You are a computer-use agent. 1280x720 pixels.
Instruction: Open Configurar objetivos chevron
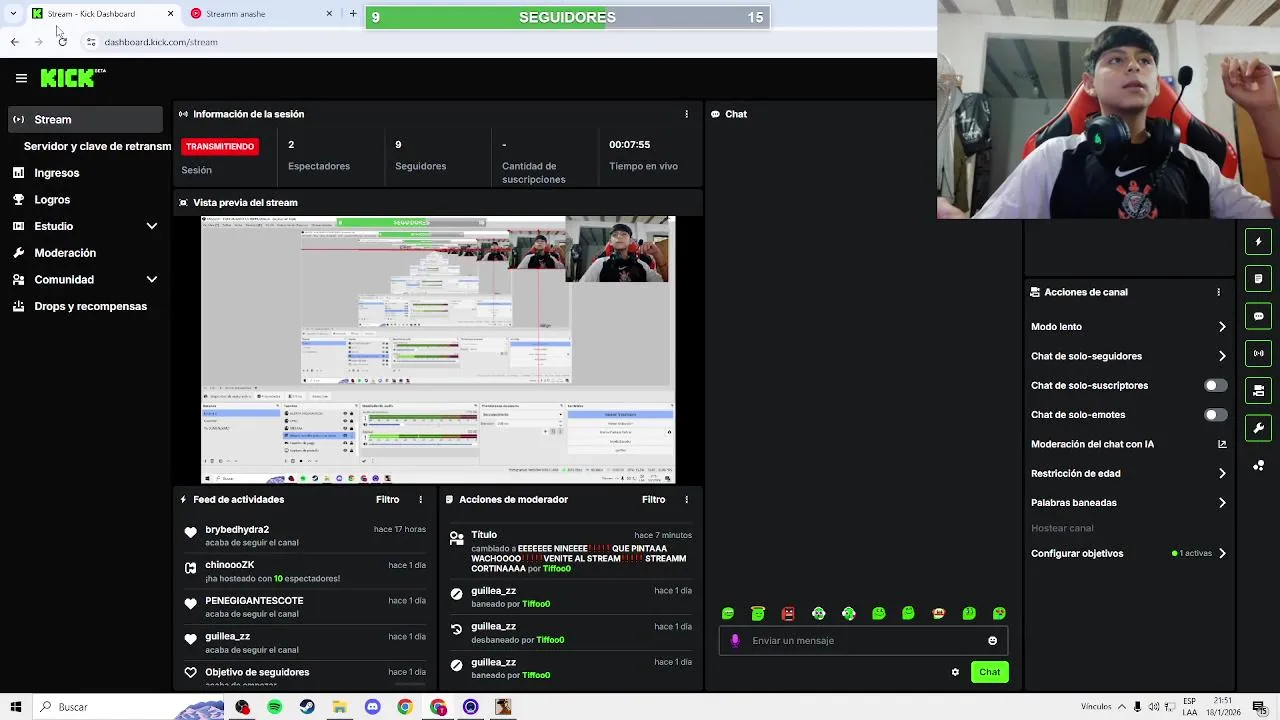tap(1222, 553)
